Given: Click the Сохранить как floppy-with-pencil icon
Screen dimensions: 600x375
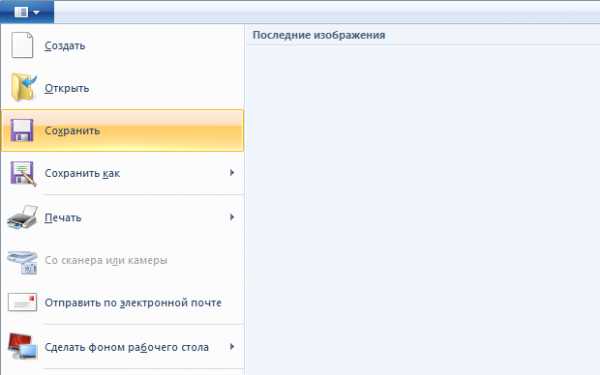Looking at the screenshot, I should point(23,173).
